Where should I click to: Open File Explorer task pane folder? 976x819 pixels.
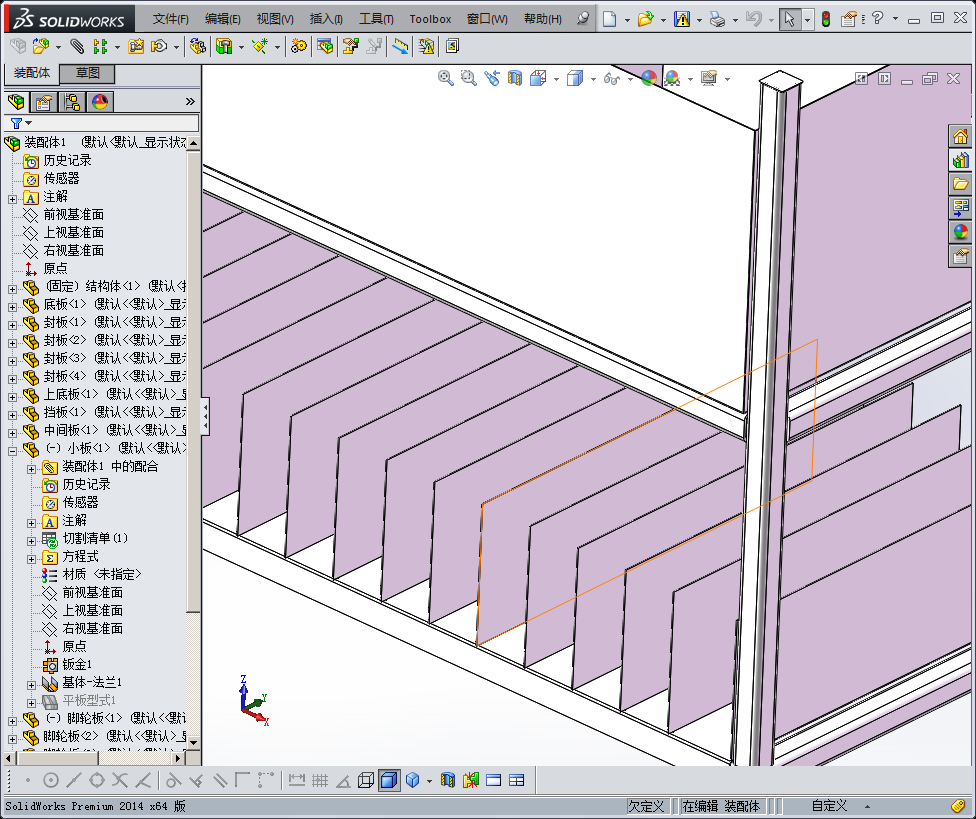(960, 184)
